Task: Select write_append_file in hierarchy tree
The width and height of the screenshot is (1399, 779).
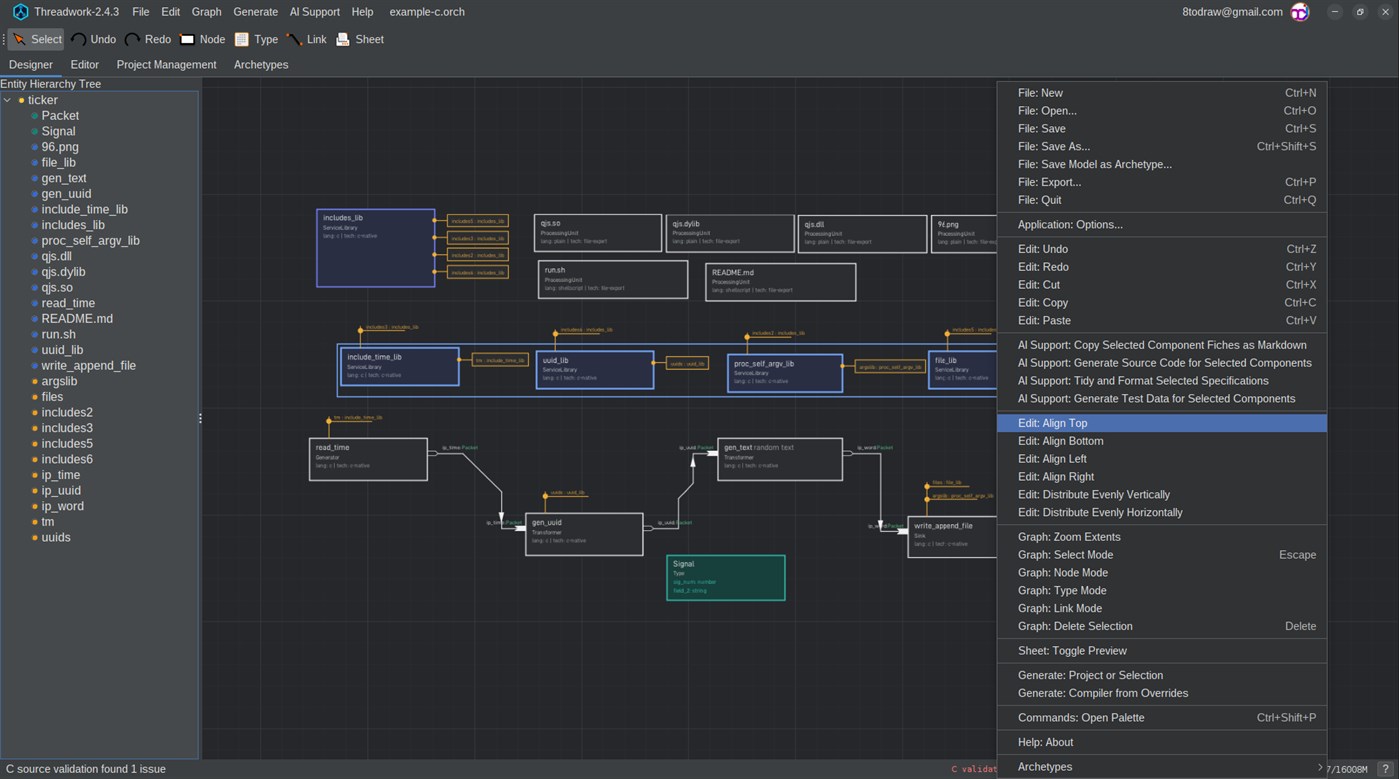Action: (x=88, y=366)
